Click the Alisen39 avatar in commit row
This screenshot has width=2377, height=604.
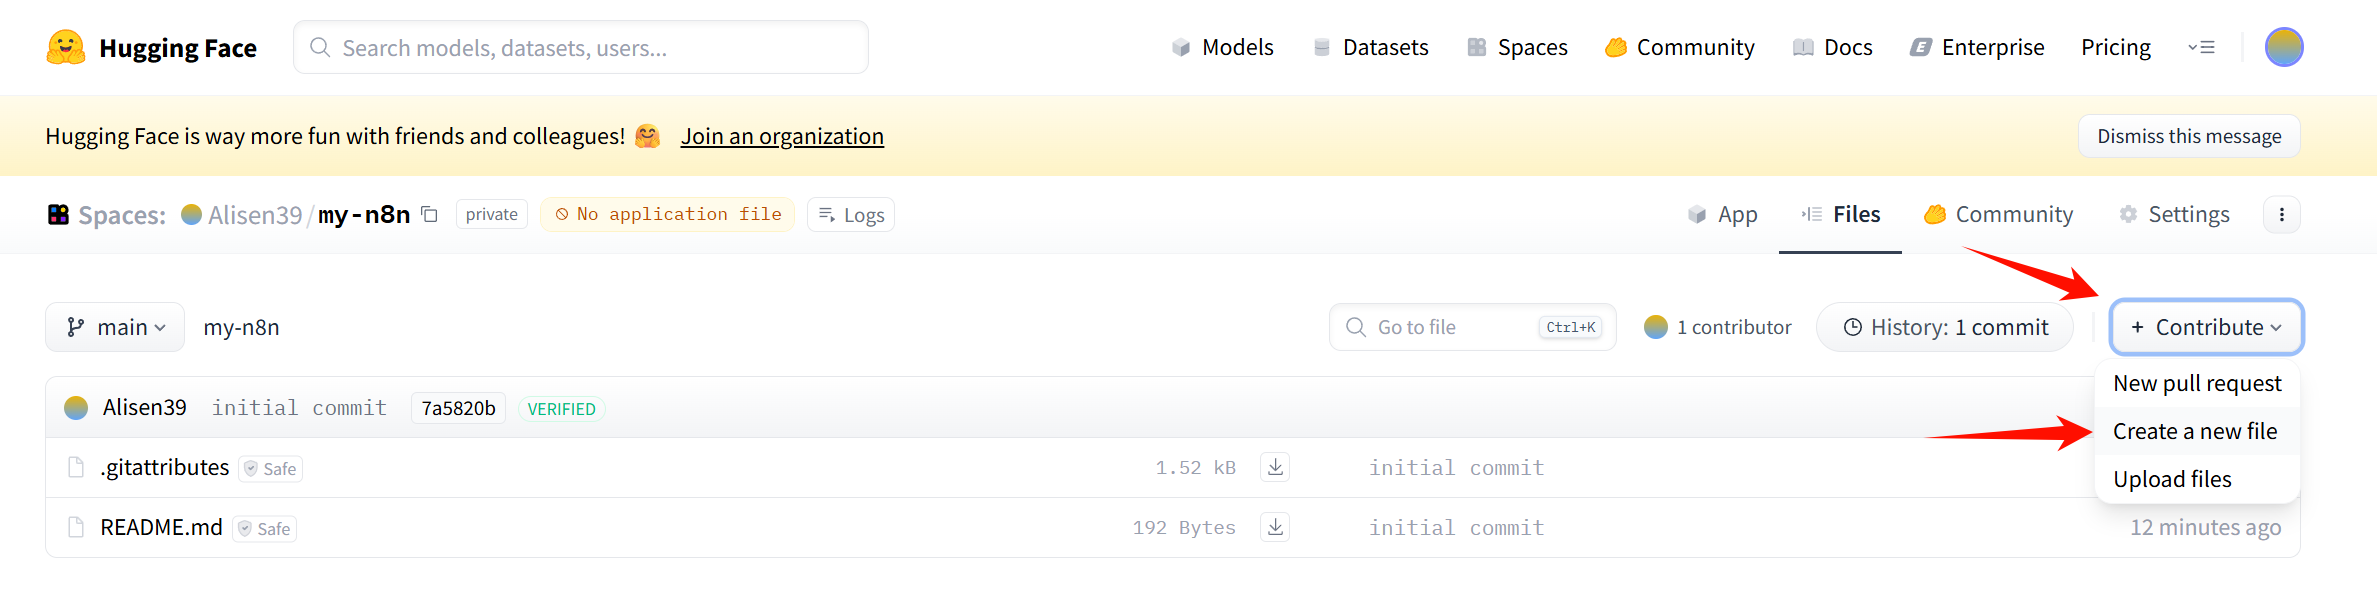click(76, 408)
